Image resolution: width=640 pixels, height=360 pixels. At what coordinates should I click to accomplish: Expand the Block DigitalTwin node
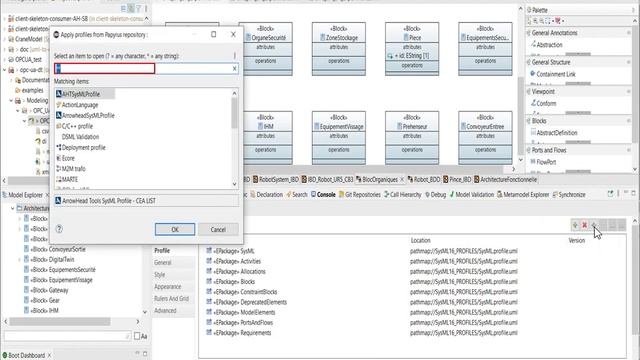(x=19, y=260)
